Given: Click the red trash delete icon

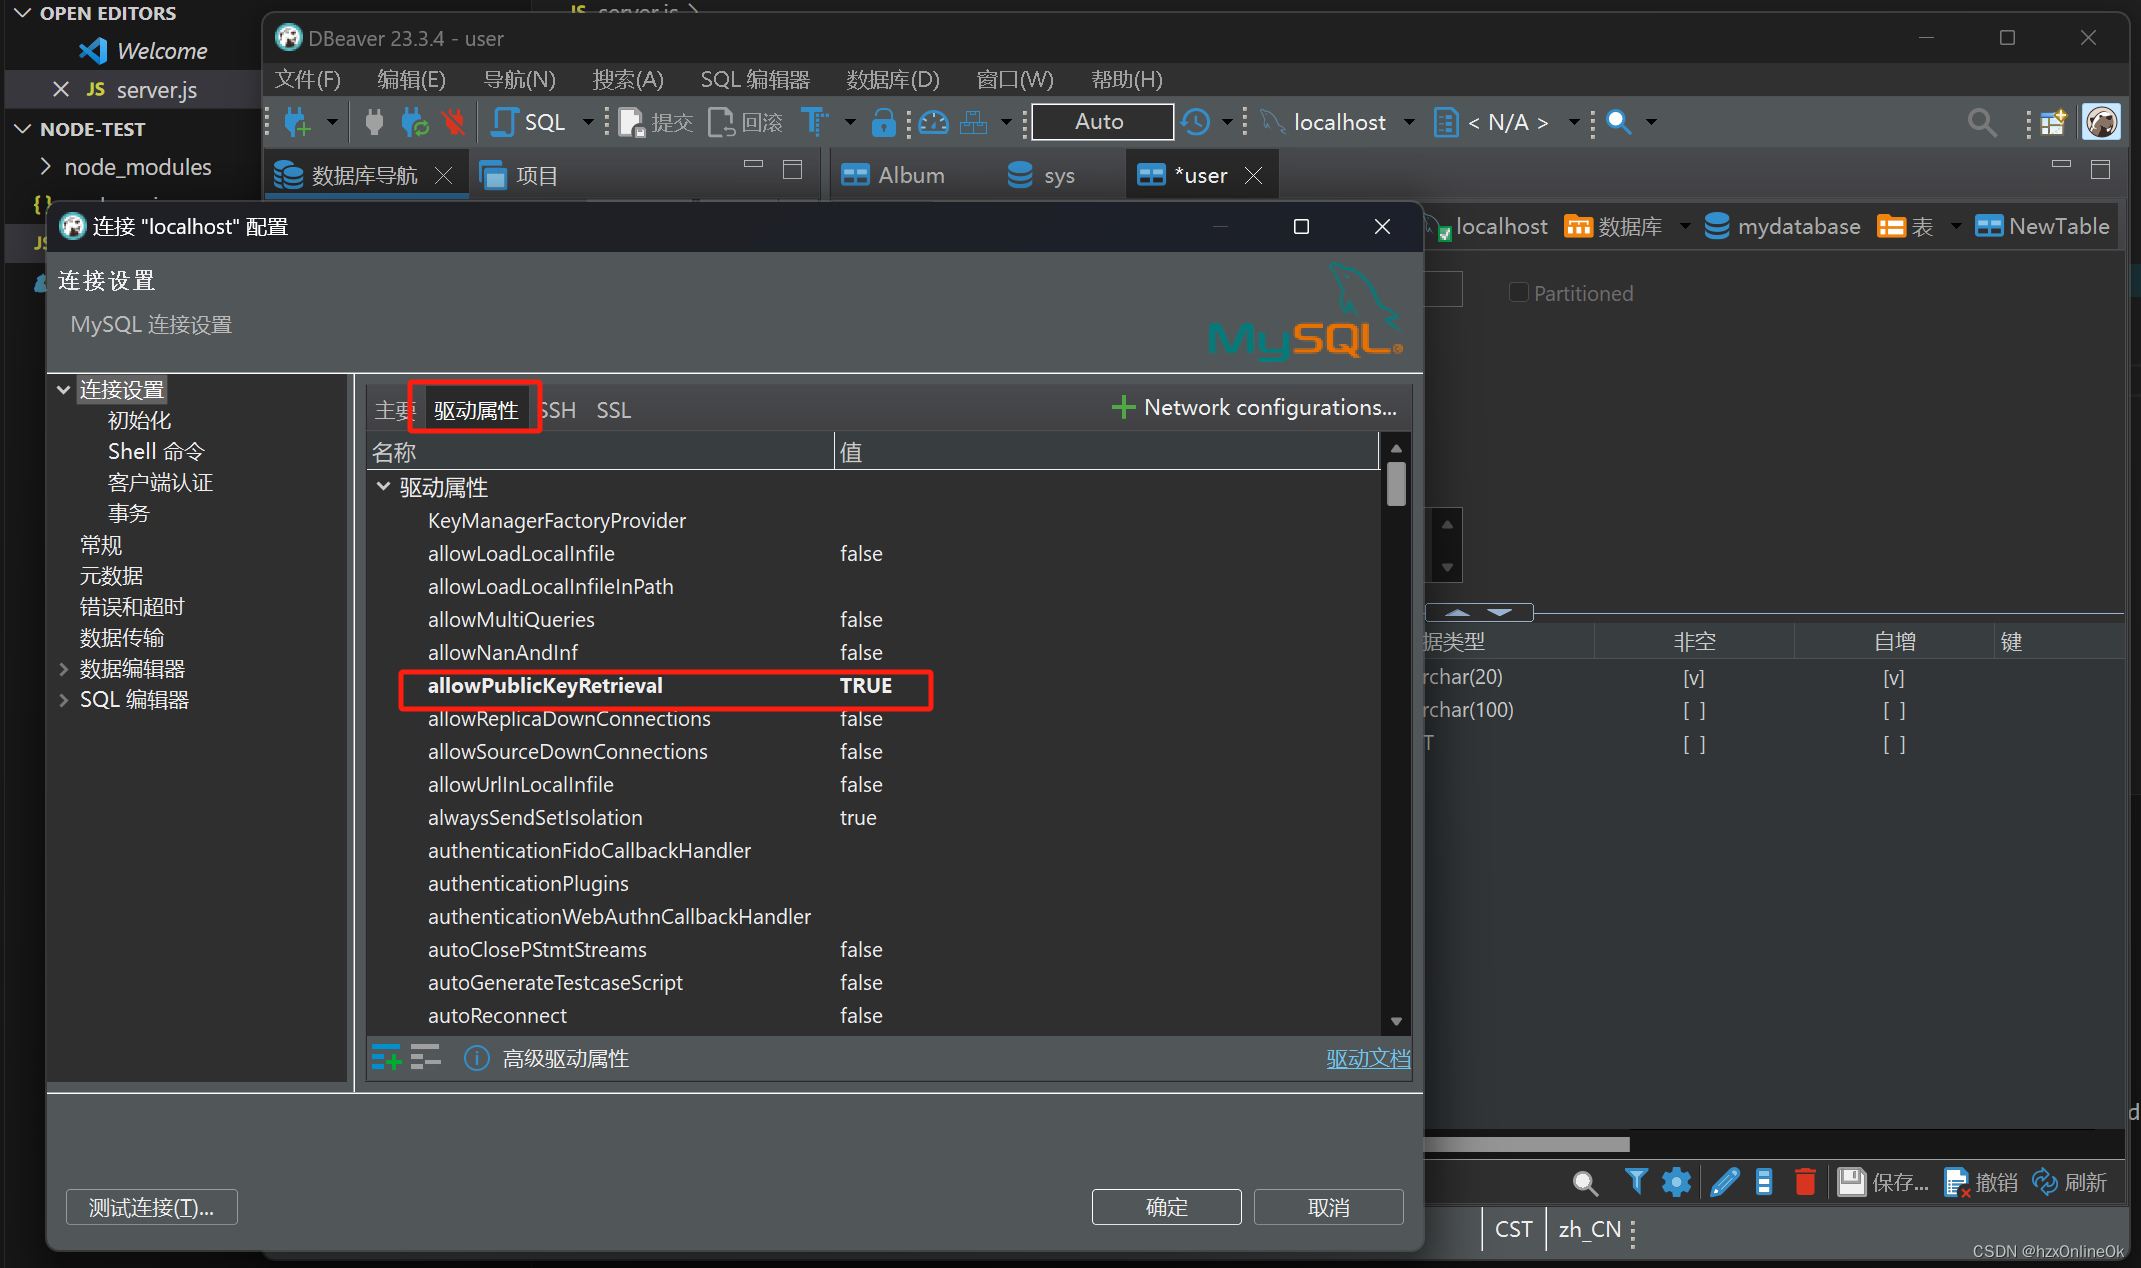Looking at the screenshot, I should [x=1805, y=1182].
